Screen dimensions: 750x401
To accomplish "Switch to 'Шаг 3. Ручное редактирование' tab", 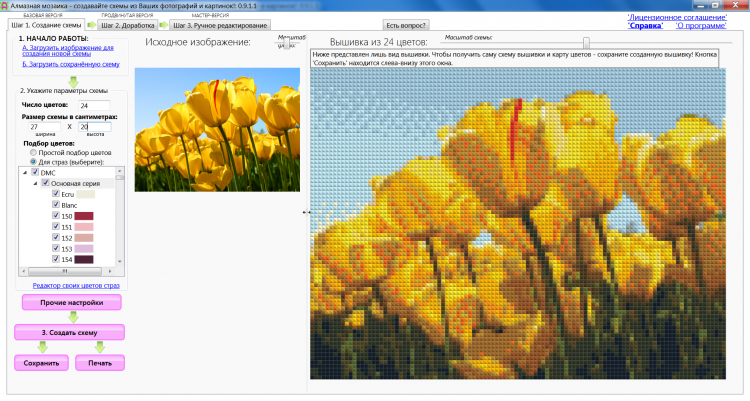I will pyautogui.click(x=220, y=25).
